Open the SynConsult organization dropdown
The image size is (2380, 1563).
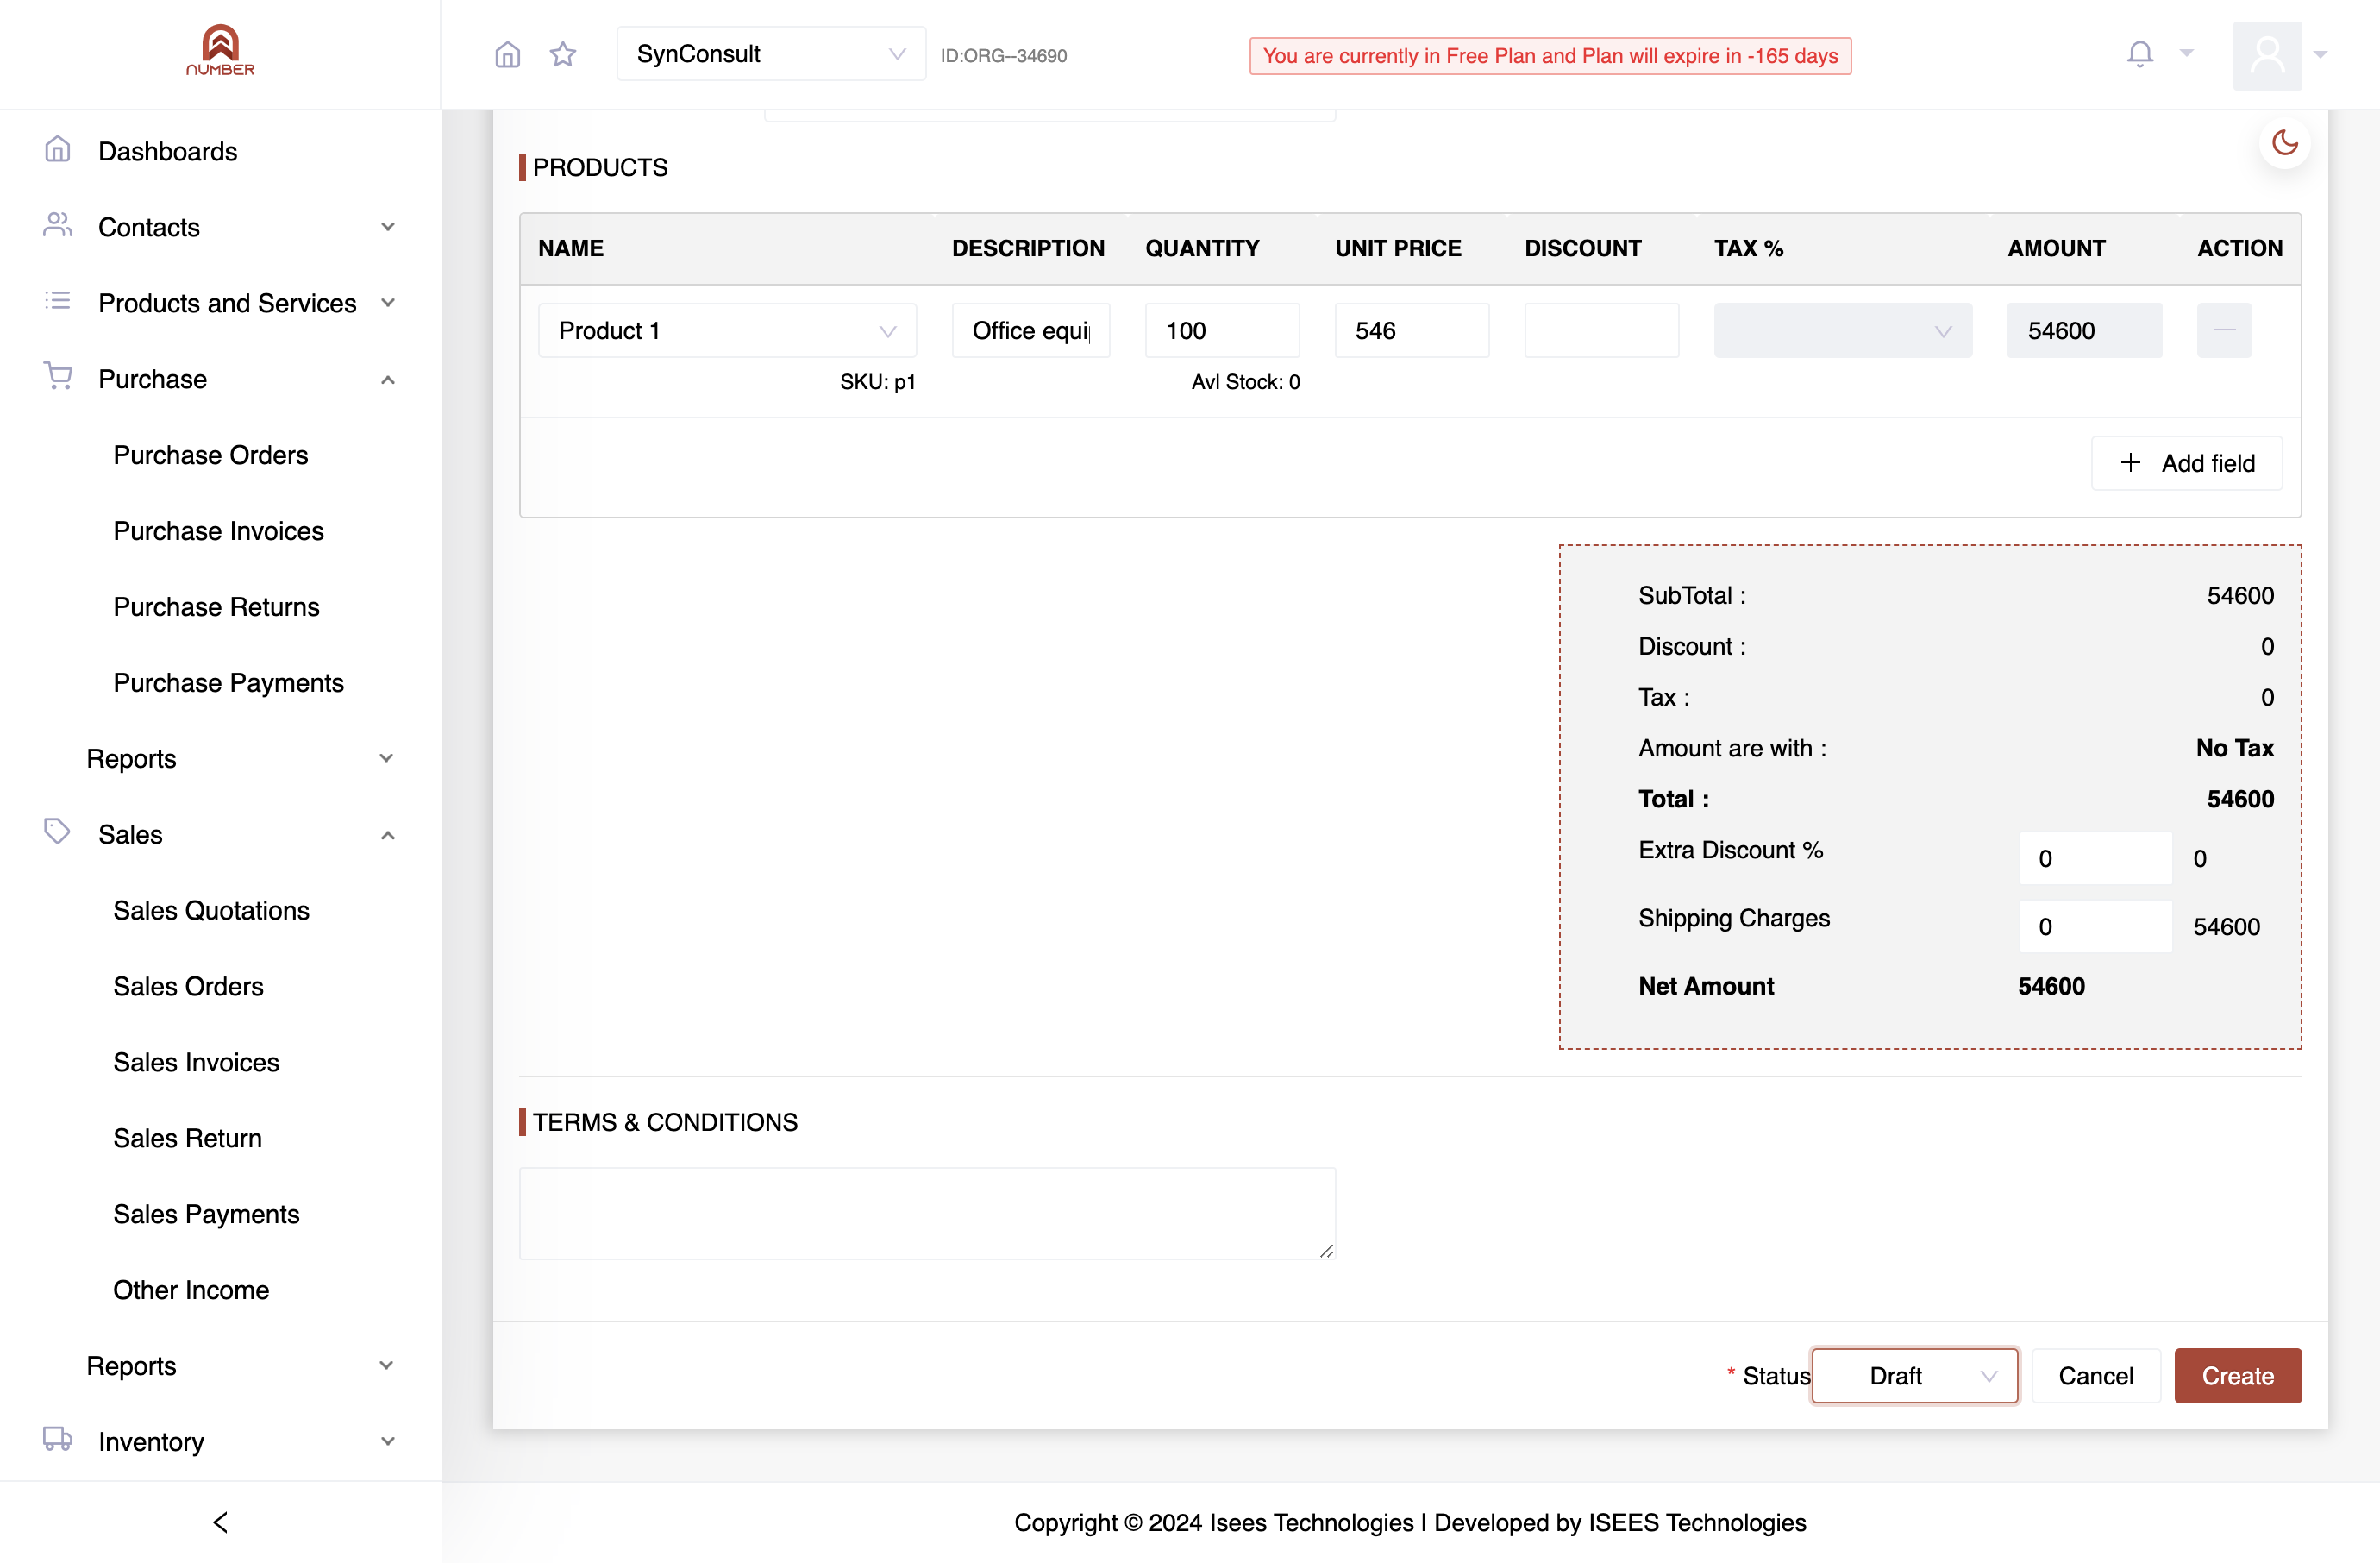click(771, 54)
